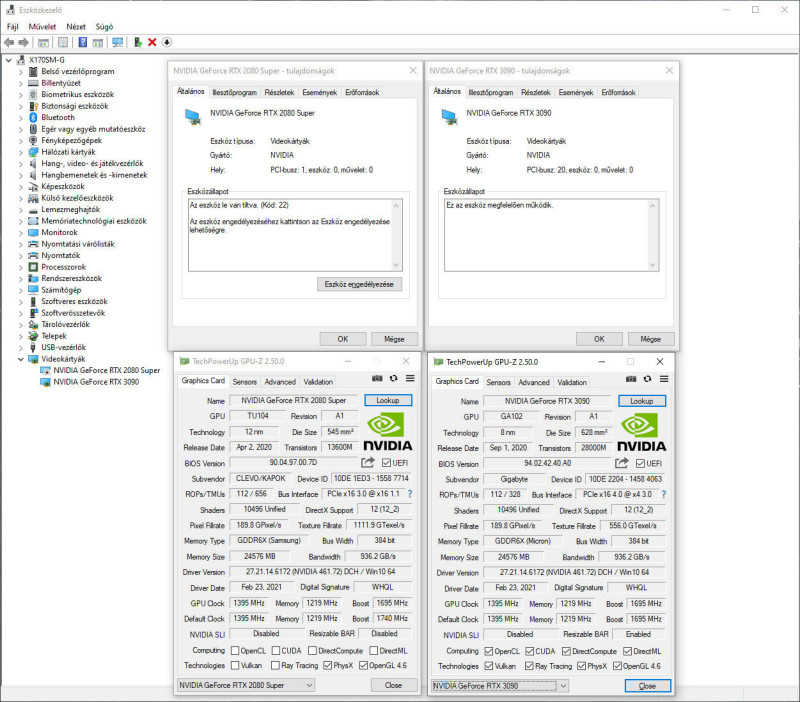800x702 pixels.
Task: Click the green enable device toolbar icon
Action: click(x=138, y=42)
